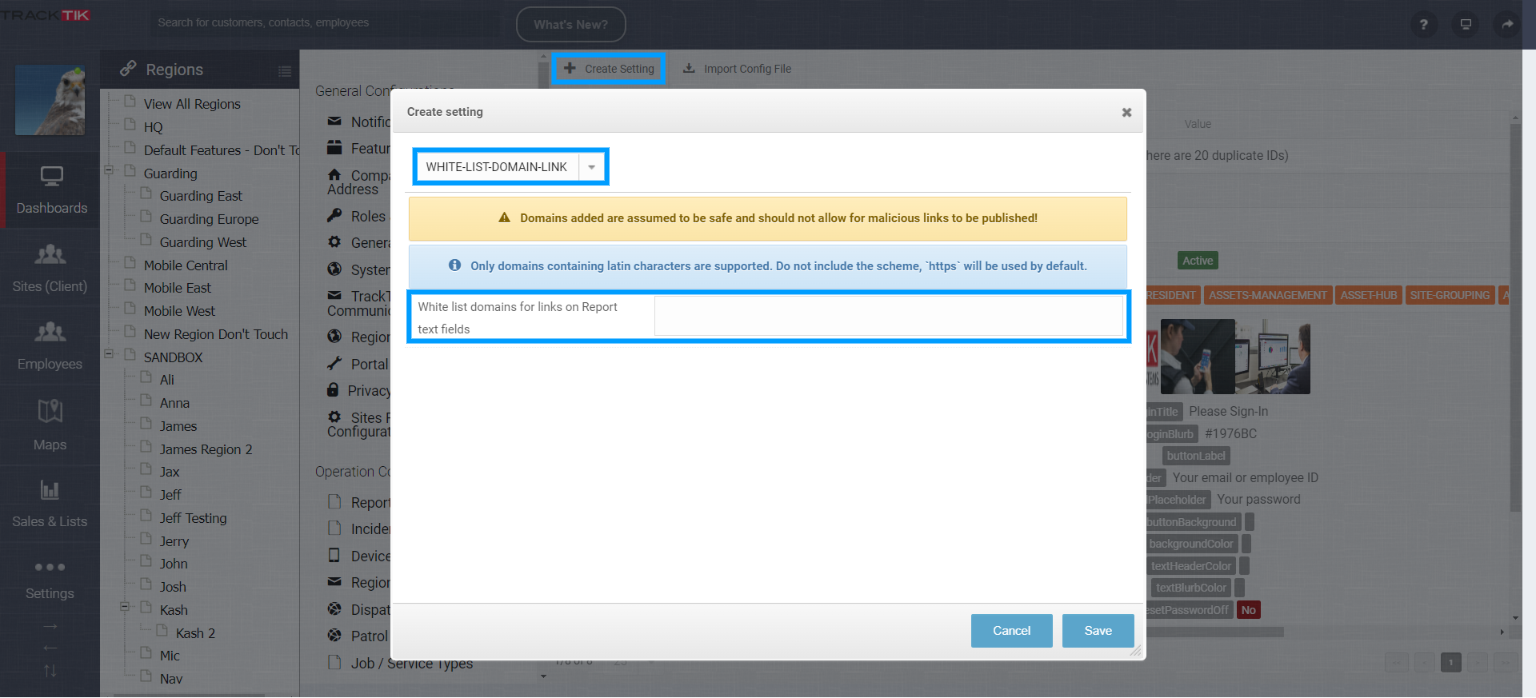This screenshot has height=698, width=1536.
Task: Select Mobile Central region
Action: click(x=186, y=265)
